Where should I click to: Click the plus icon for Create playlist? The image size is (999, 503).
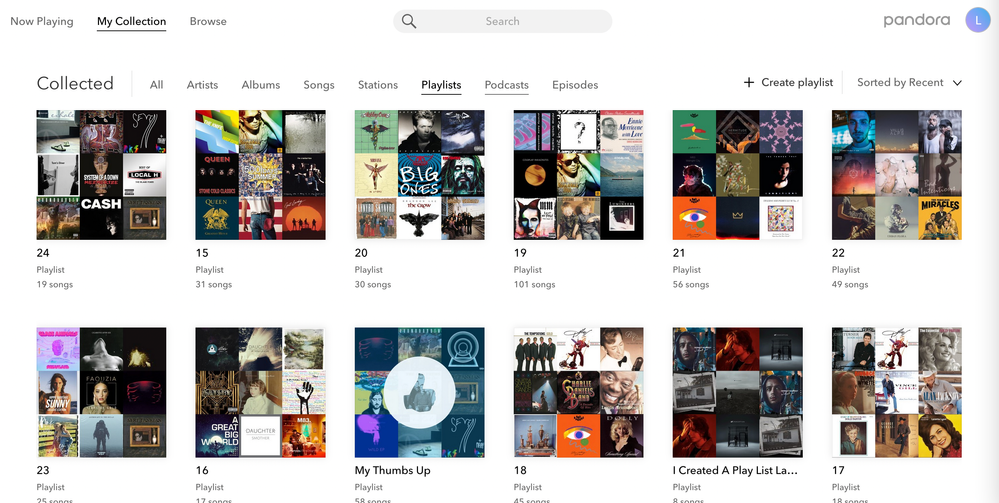[749, 82]
